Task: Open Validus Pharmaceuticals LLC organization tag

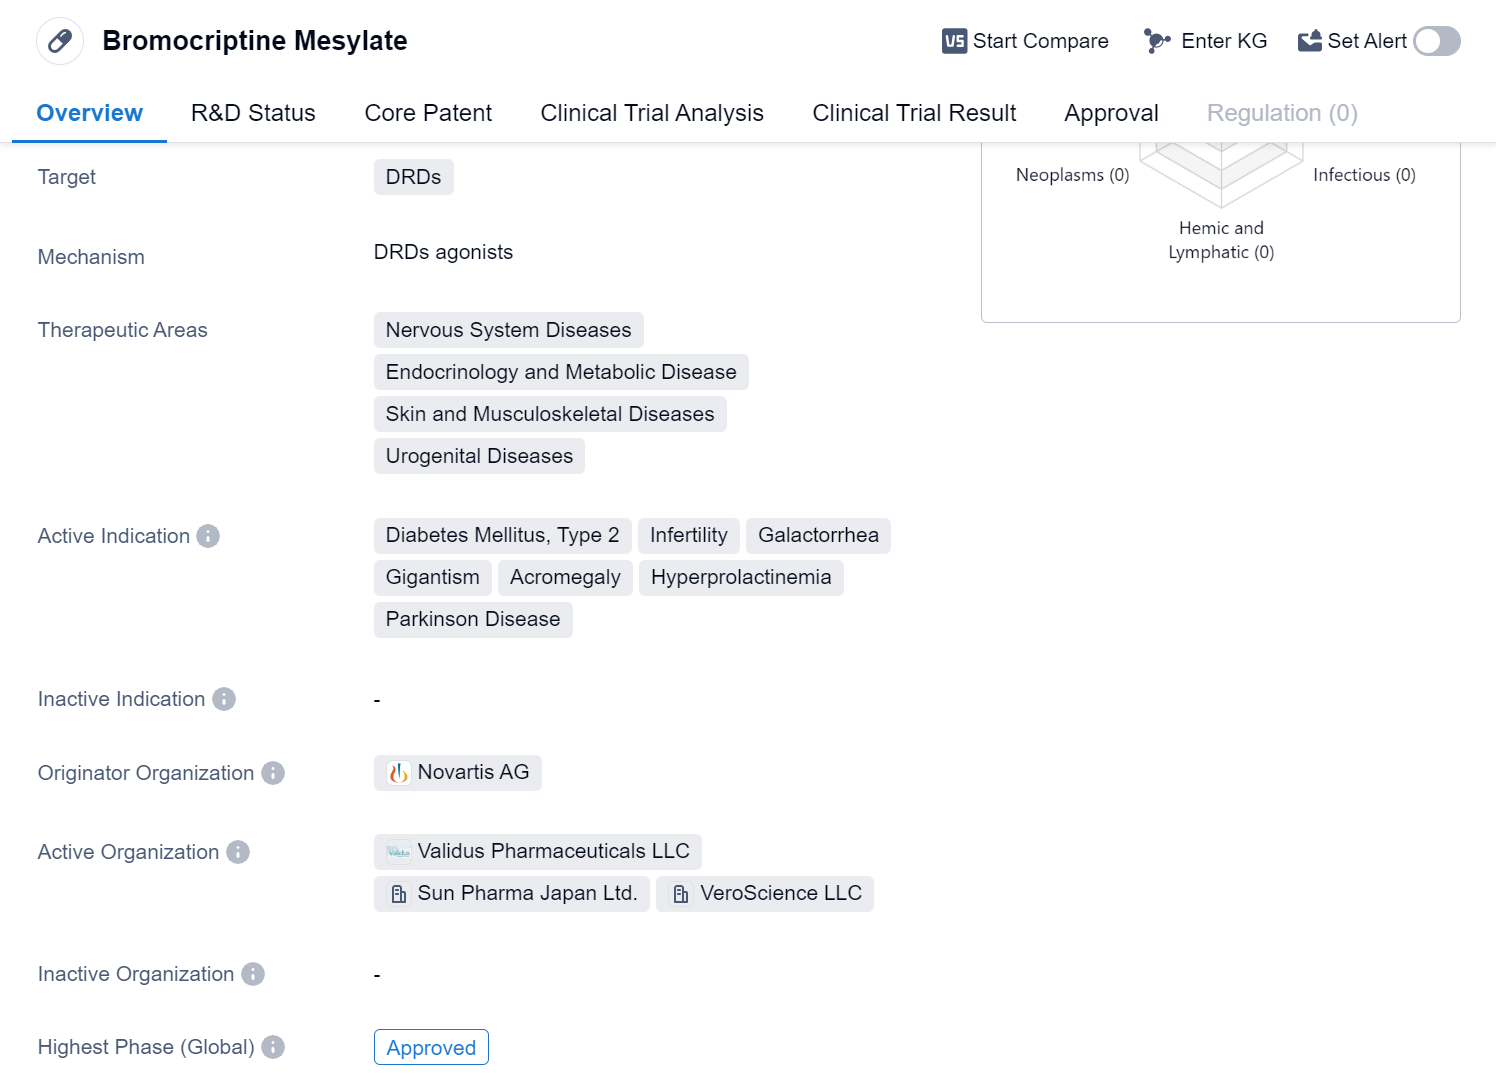Action: point(538,852)
